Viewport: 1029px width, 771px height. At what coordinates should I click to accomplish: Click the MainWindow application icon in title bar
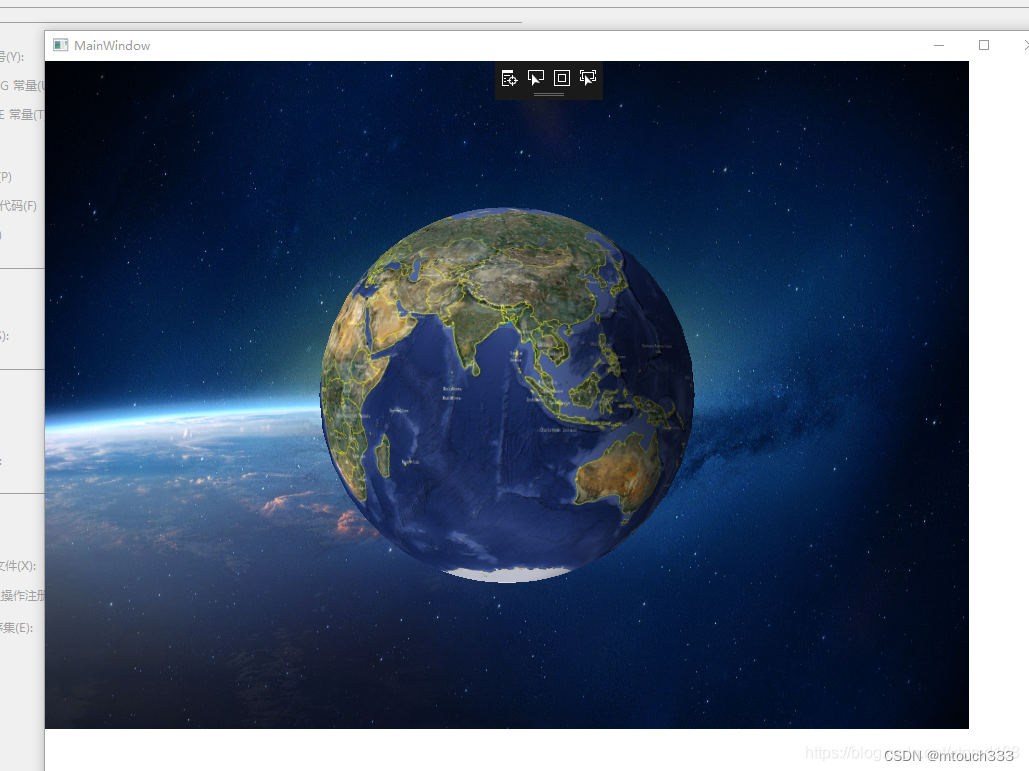click(60, 45)
